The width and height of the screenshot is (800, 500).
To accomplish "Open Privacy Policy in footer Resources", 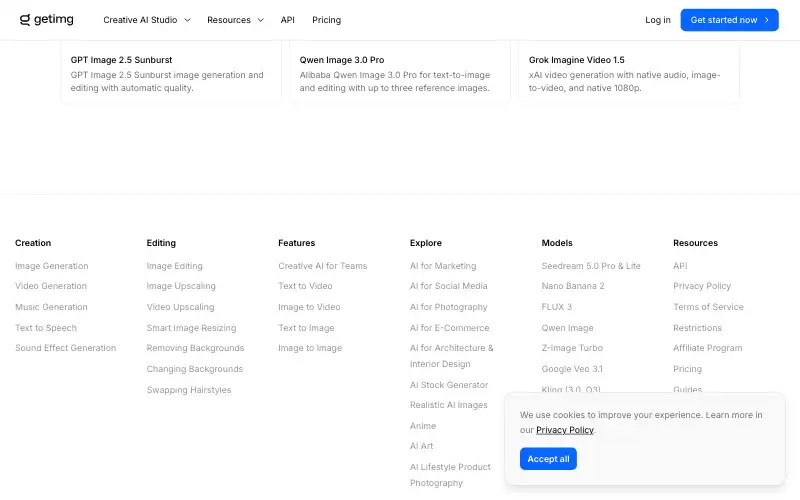I will (x=702, y=286).
